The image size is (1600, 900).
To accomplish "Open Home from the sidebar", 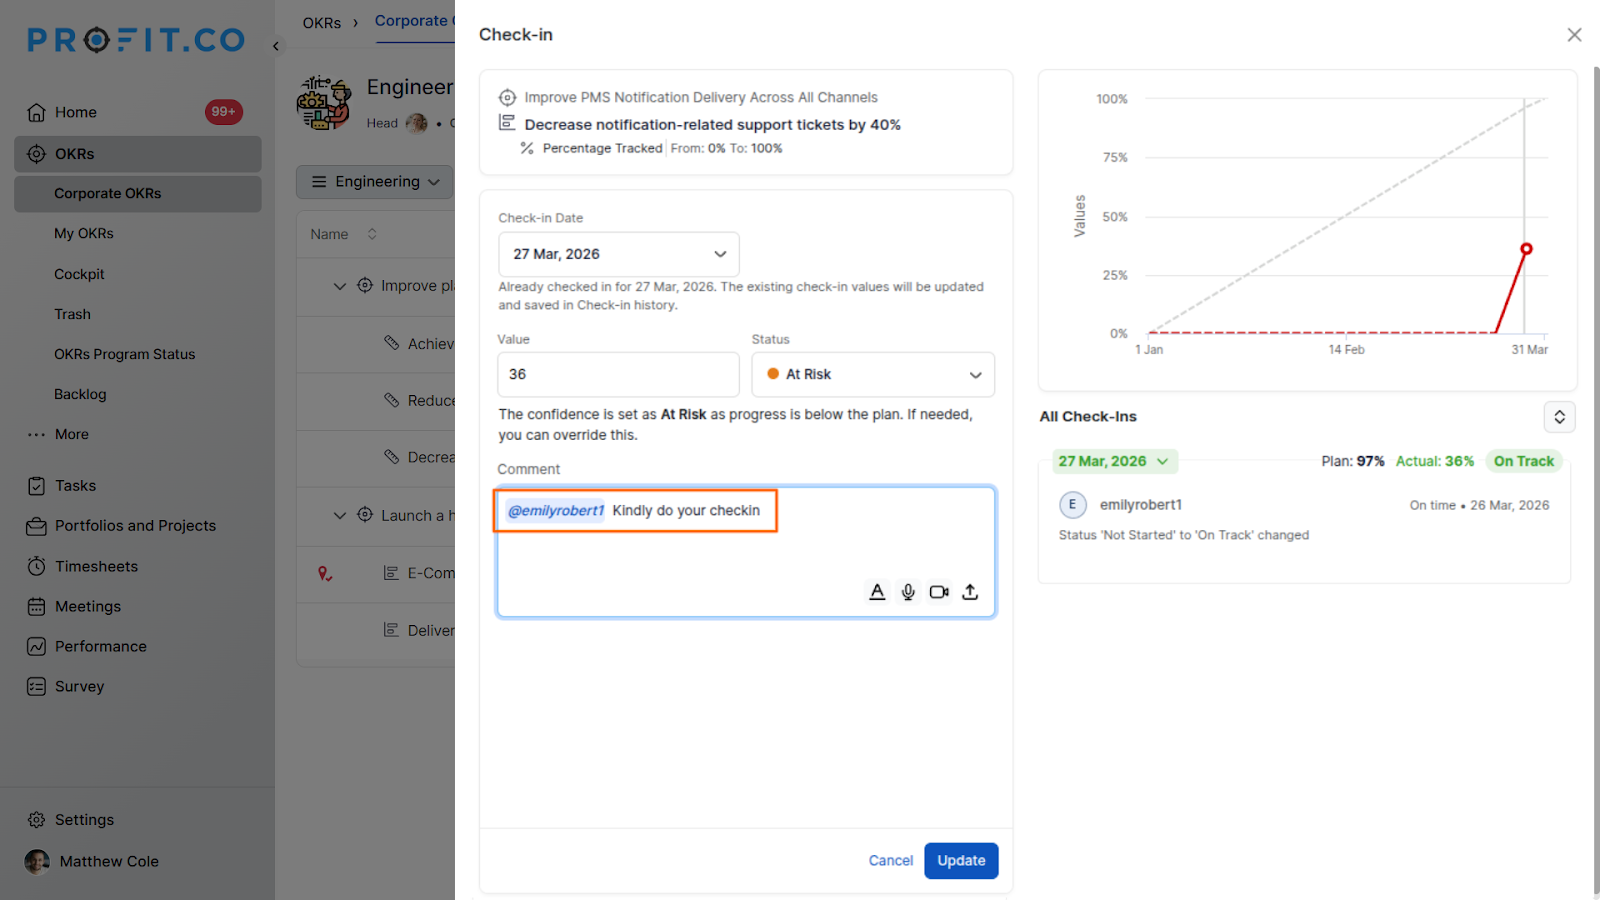I will (76, 112).
